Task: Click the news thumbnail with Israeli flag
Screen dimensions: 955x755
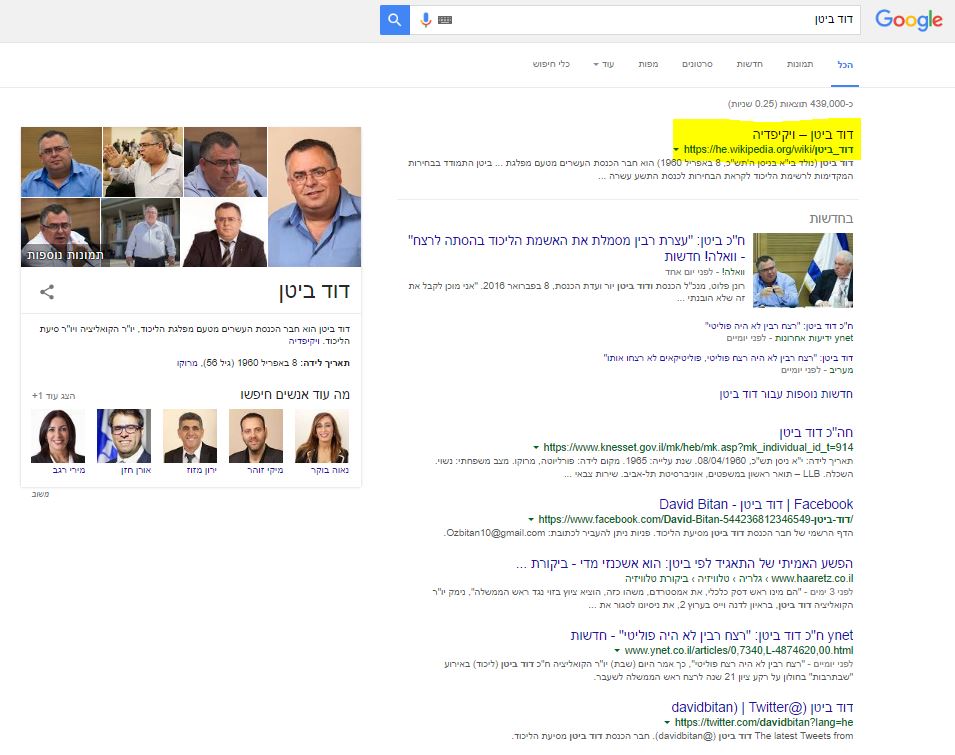Action: coord(803,270)
